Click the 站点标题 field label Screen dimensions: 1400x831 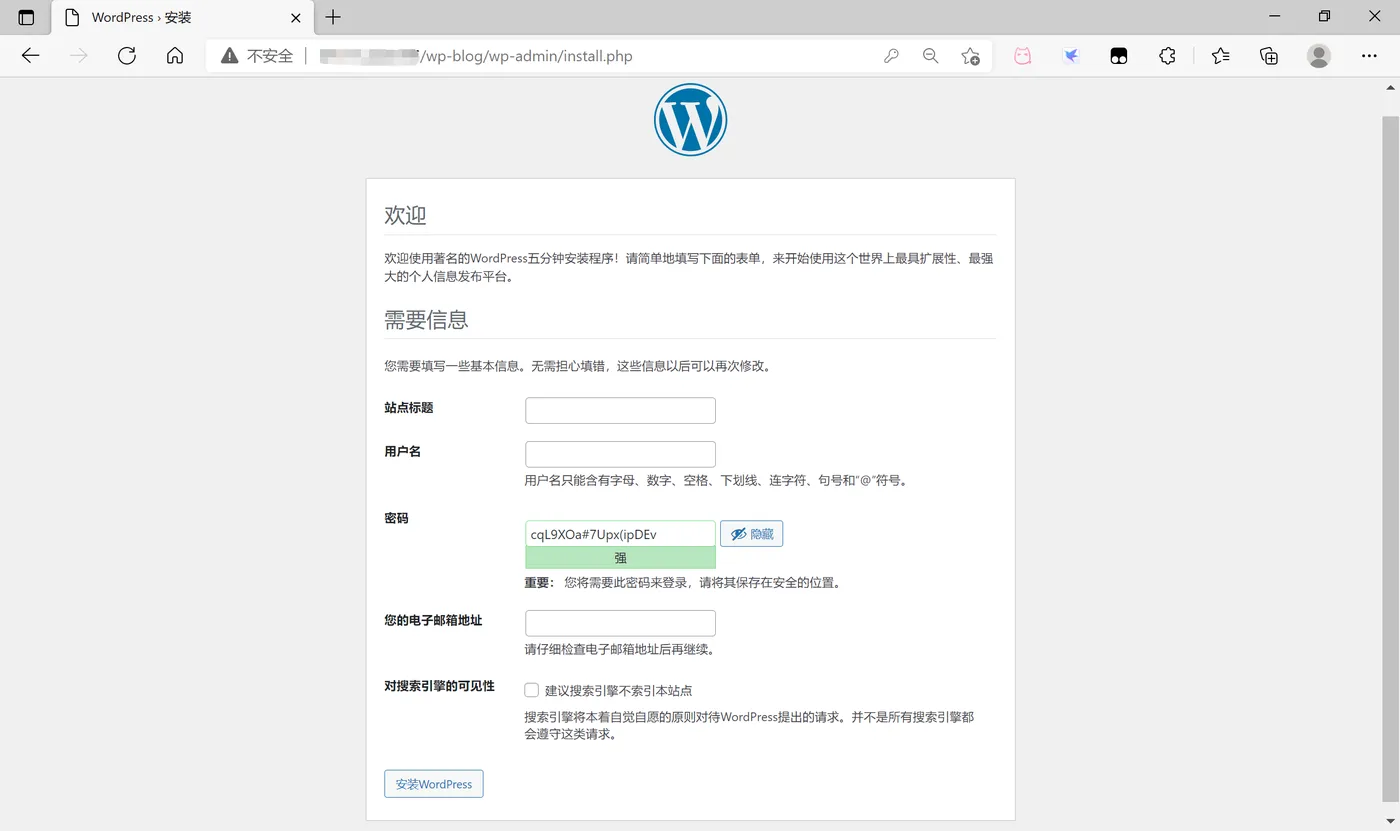click(x=409, y=408)
